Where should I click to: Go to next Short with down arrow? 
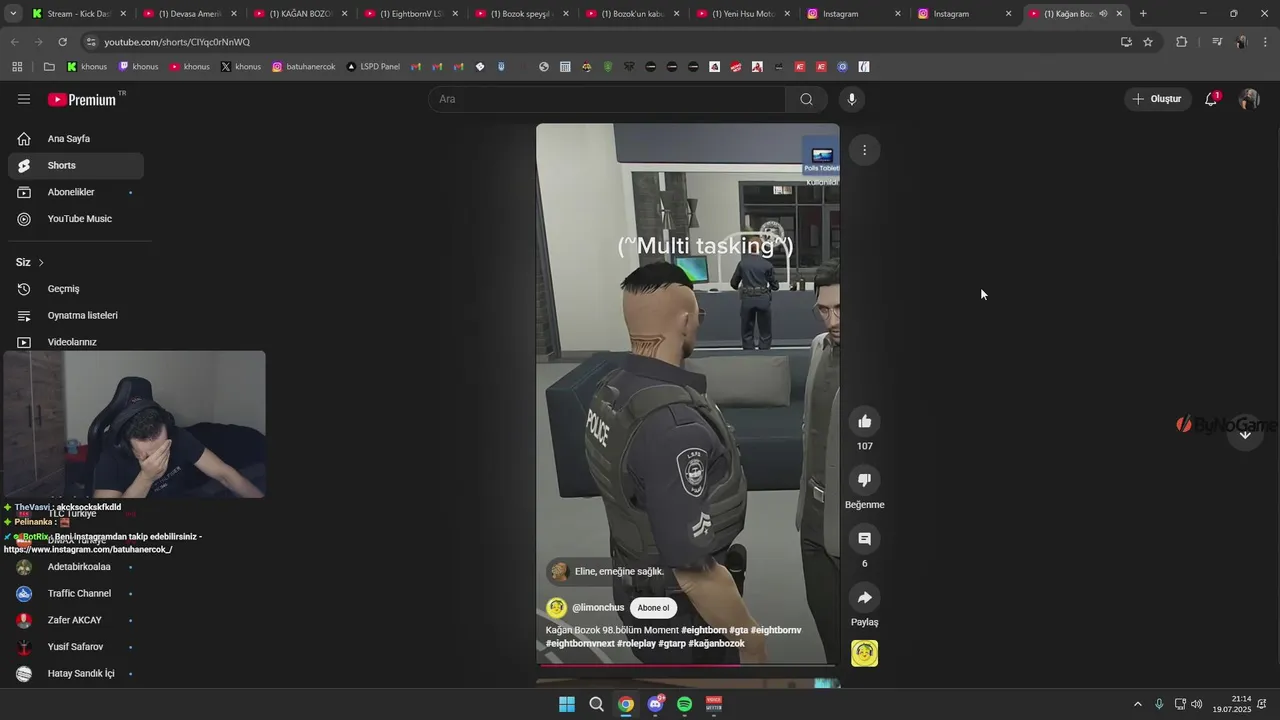[1245, 434]
